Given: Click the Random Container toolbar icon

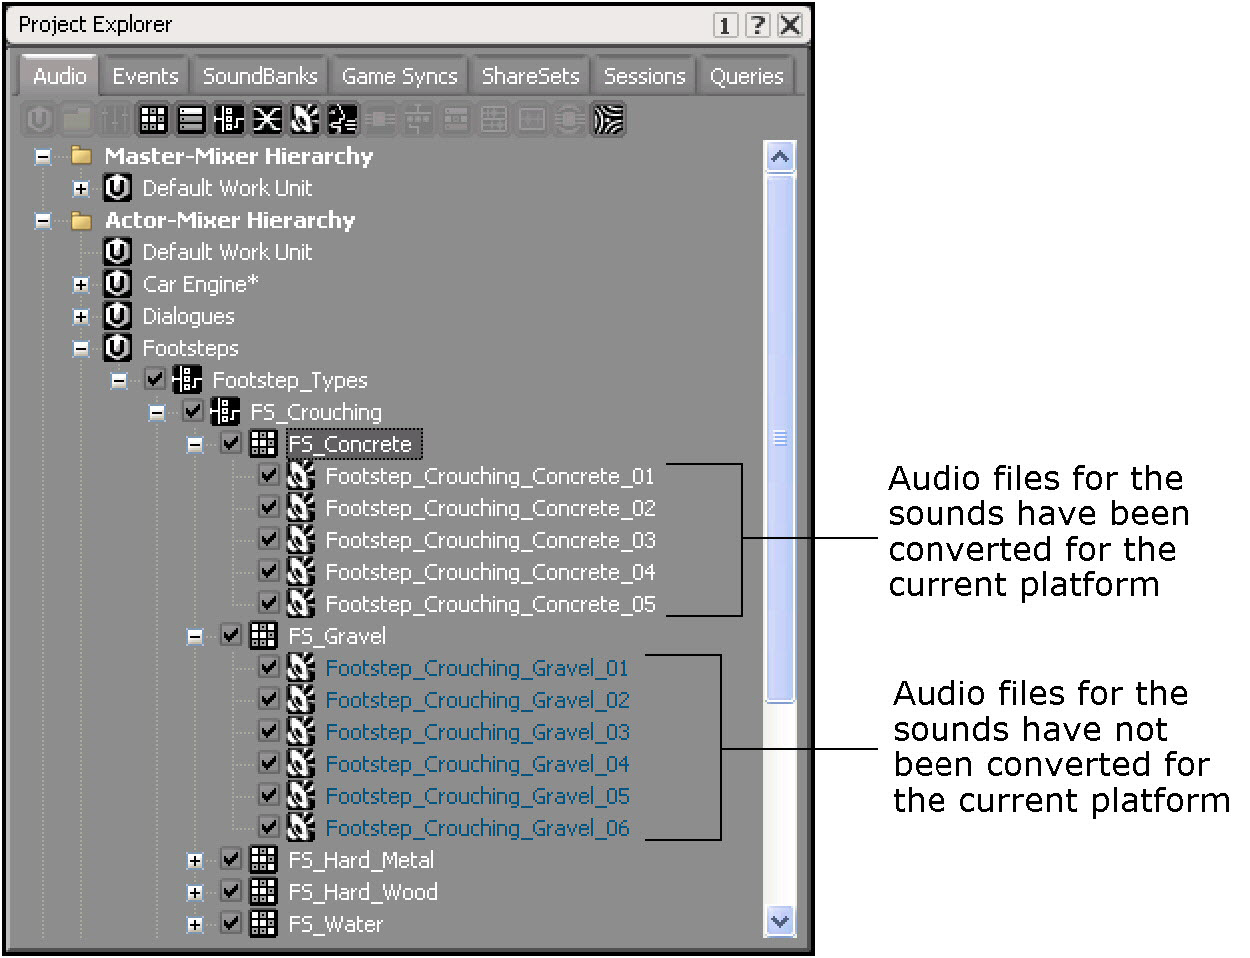Looking at the screenshot, I should point(153,120).
